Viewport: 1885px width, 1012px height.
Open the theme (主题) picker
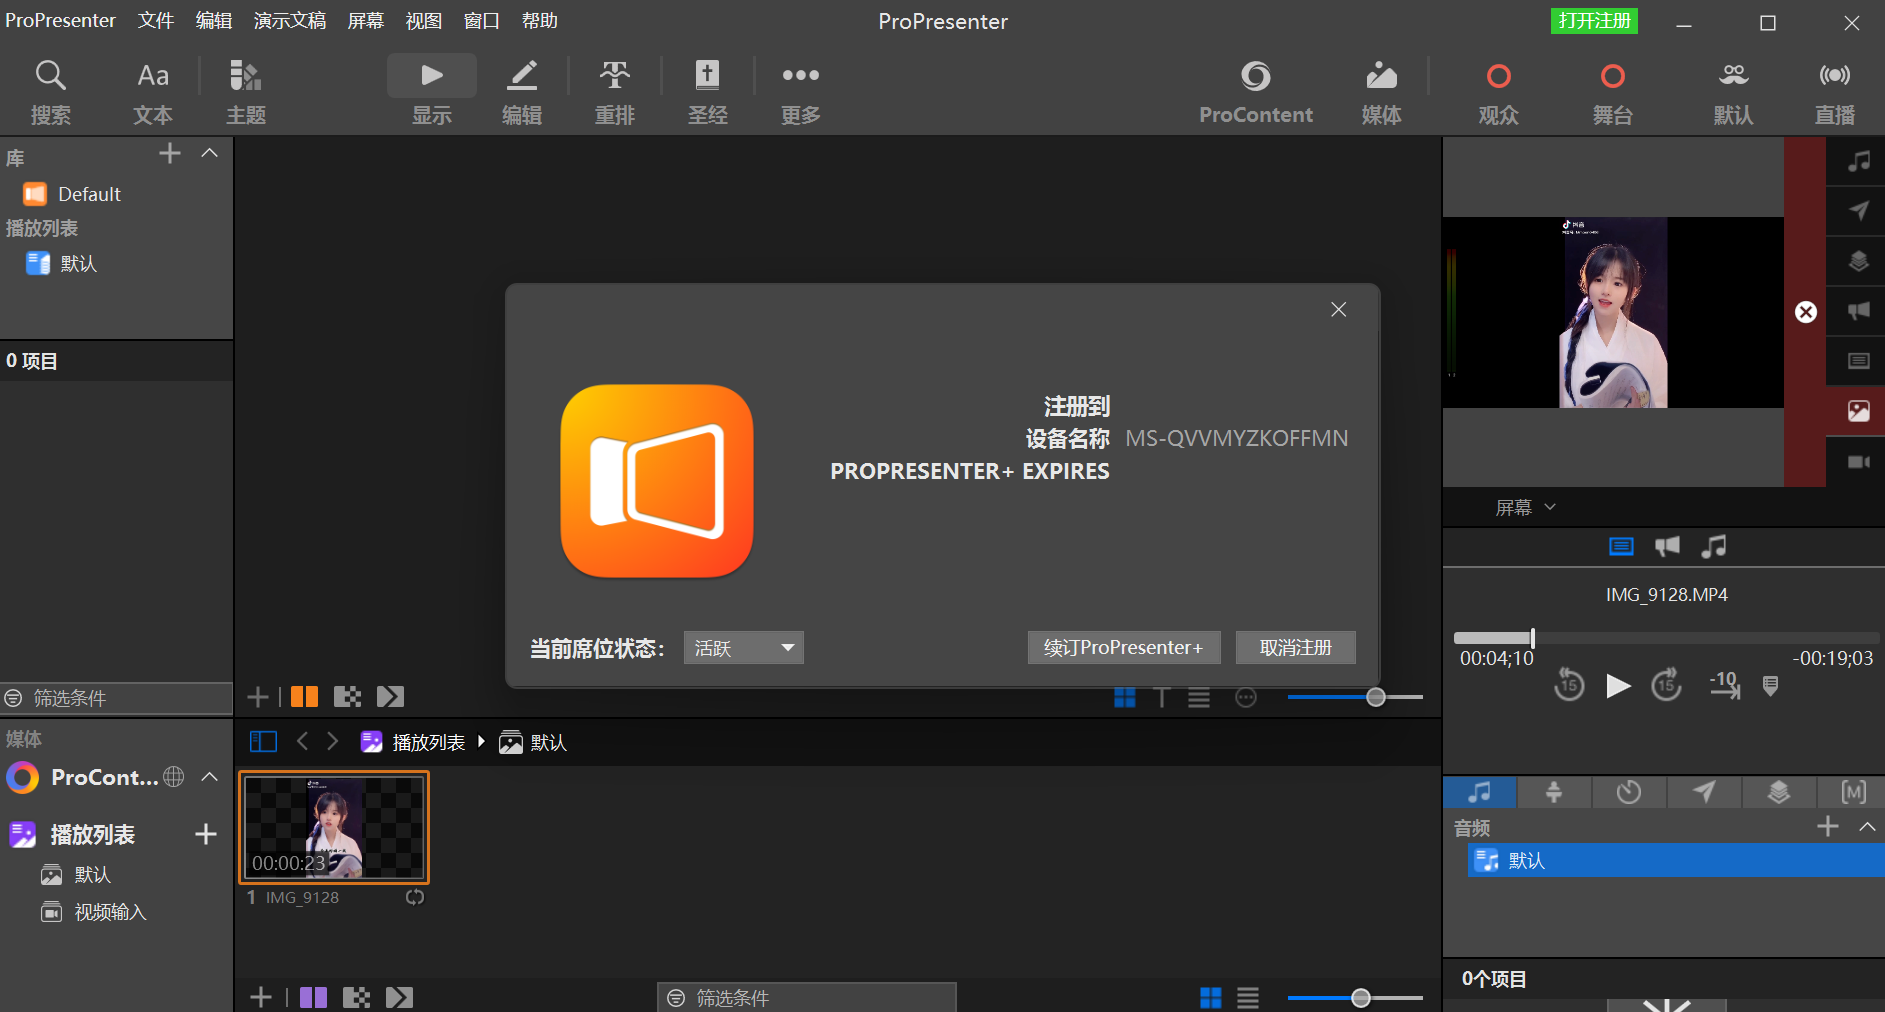coord(246,91)
